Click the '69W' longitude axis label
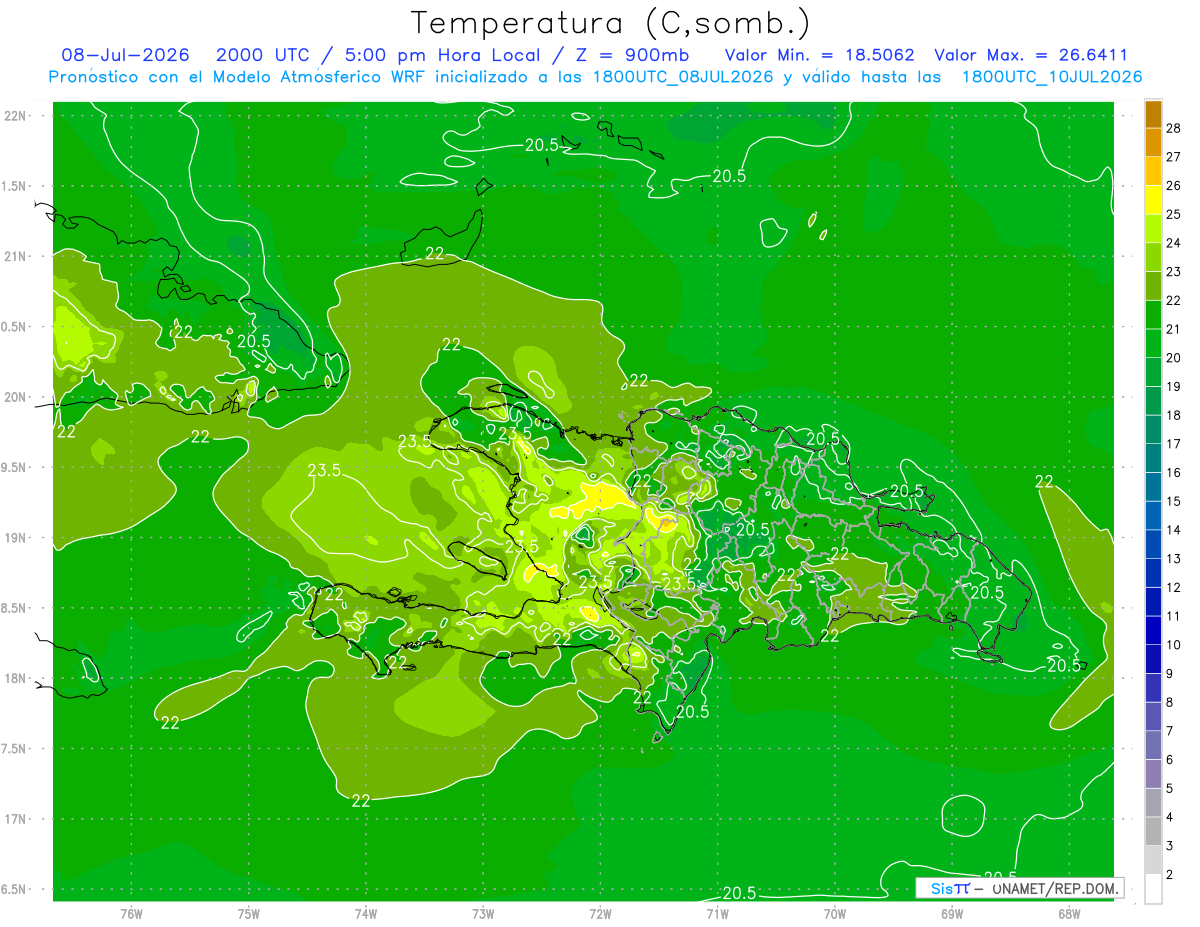 [951, 913]
